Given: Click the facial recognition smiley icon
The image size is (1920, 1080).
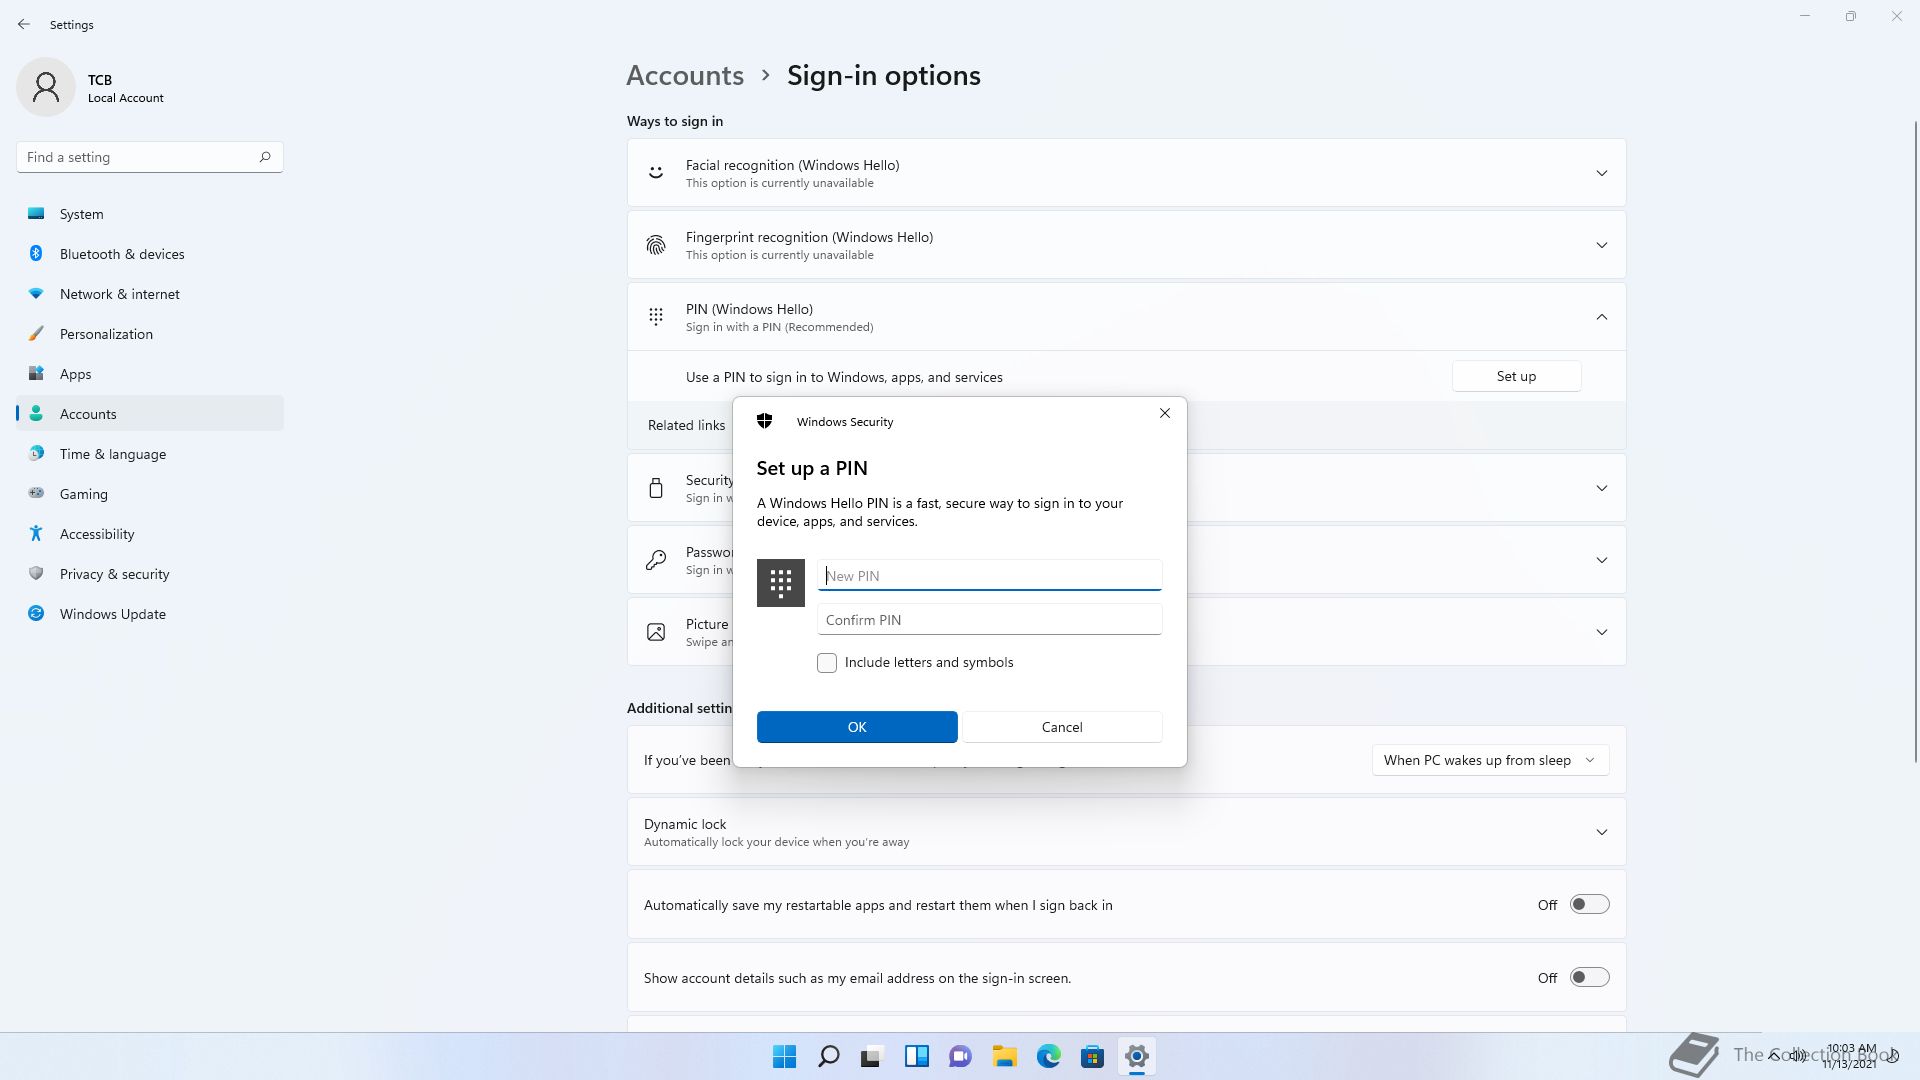Looking at the screenshot, I should [656, 172].
